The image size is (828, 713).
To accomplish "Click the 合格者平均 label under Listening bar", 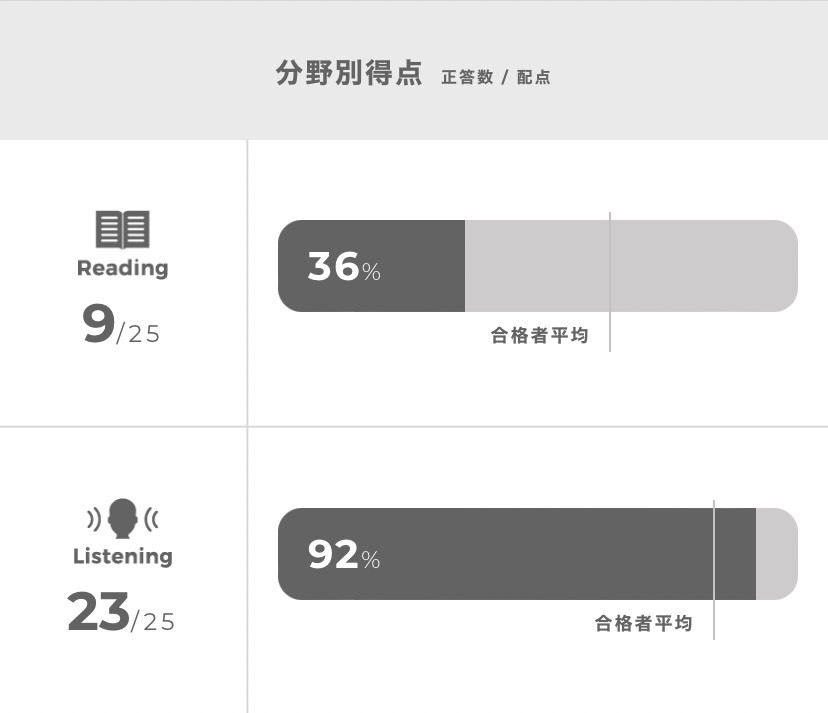I will point(643,623).
